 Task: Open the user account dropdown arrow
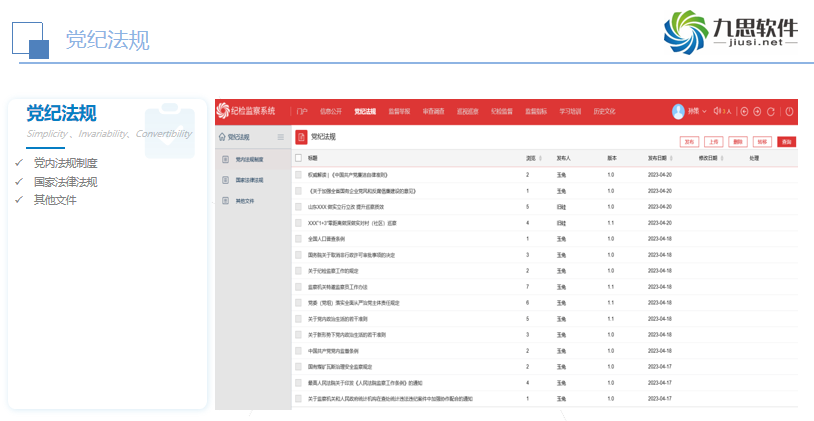pos(704,111)
